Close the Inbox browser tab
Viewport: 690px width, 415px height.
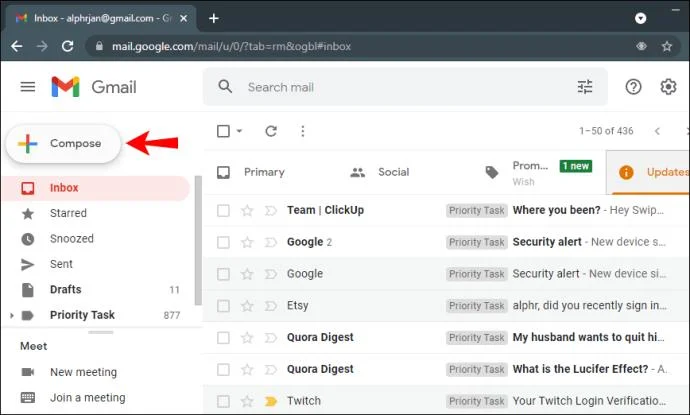pyautogui.click(x=184, y=18)
